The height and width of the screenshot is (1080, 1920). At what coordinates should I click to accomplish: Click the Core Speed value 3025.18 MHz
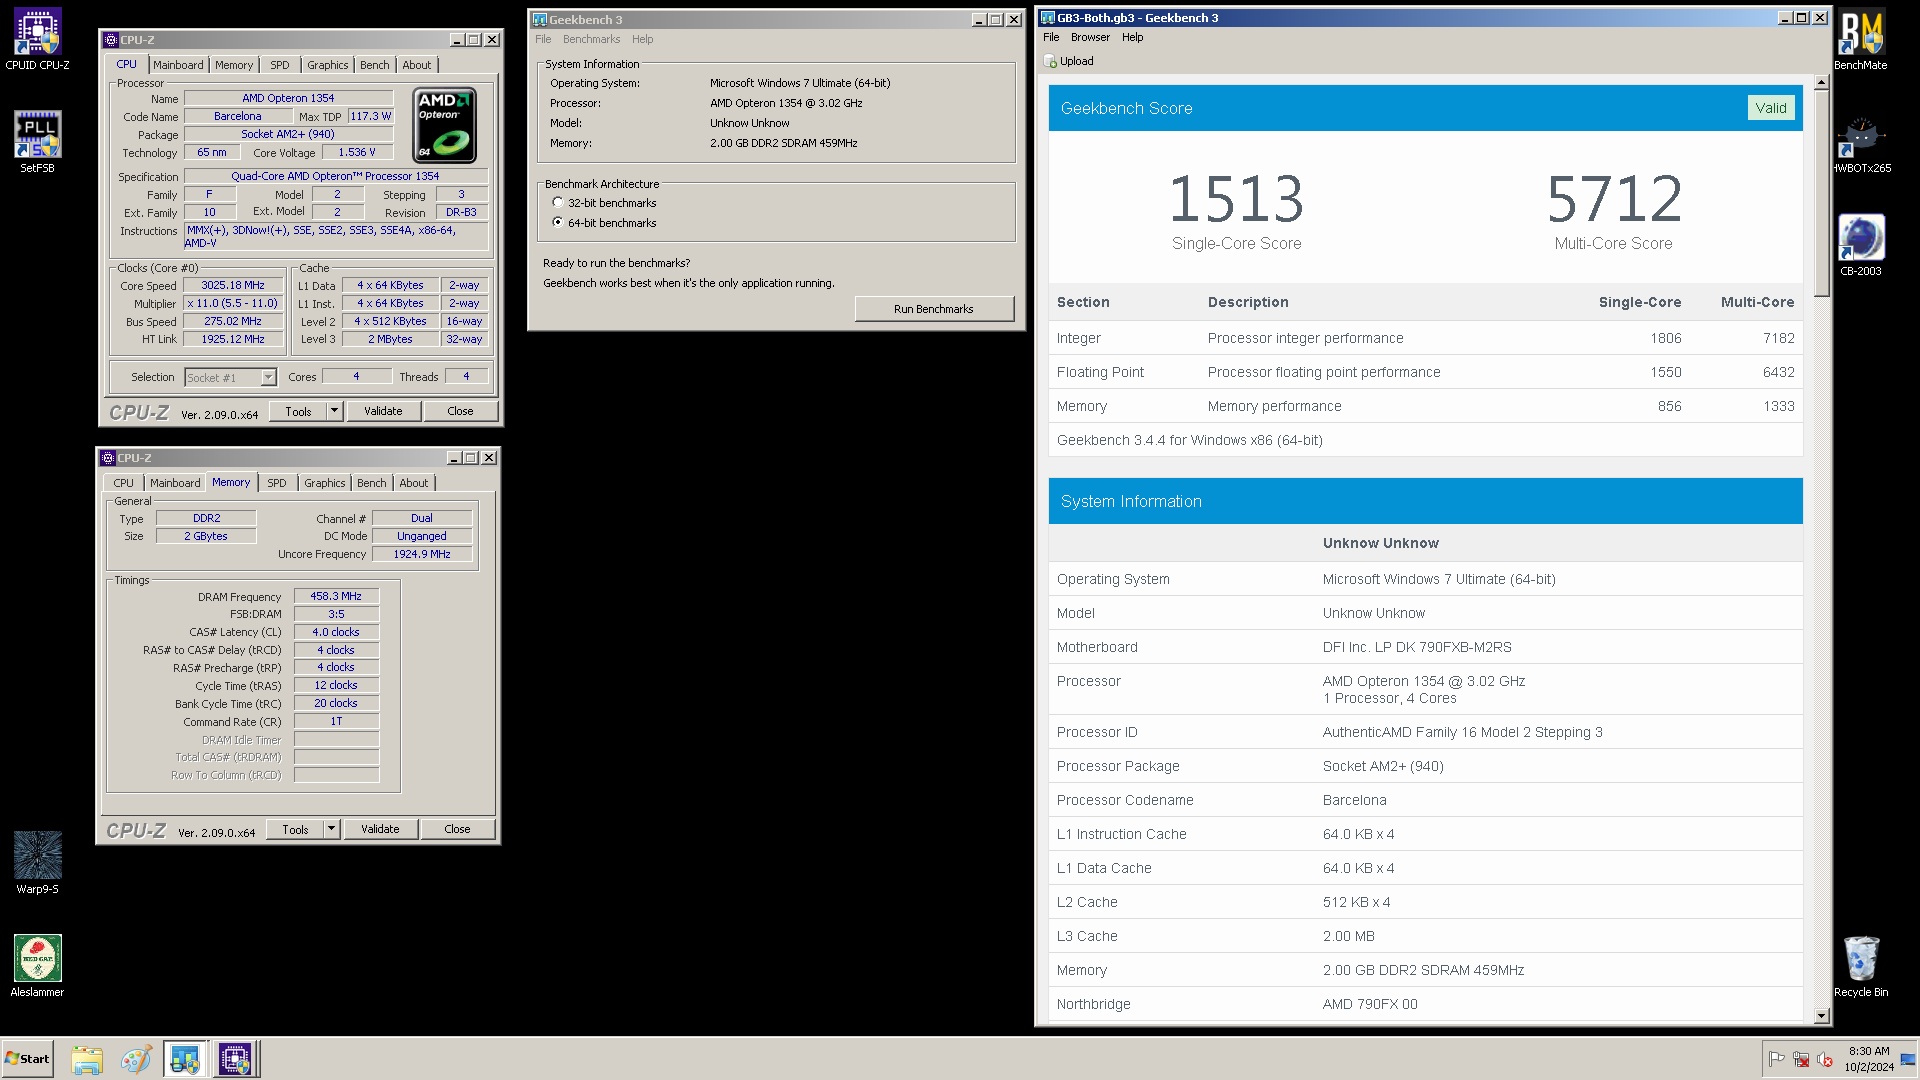point(233,285)
